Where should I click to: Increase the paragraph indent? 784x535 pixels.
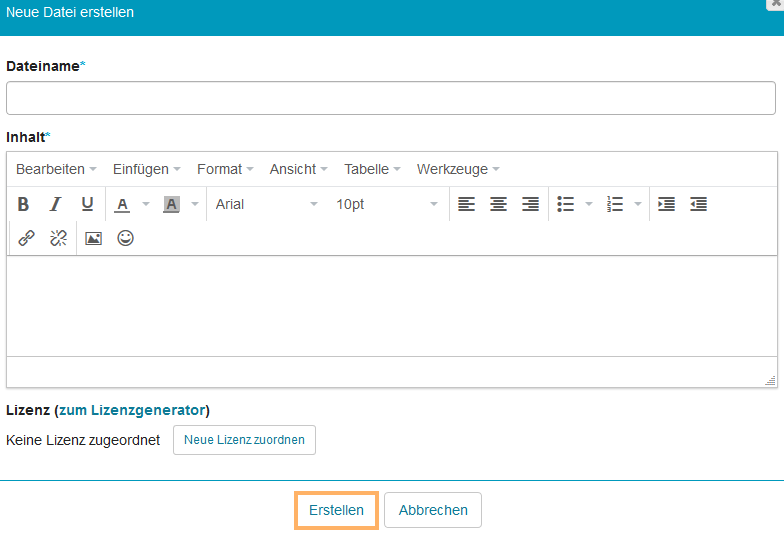coord(666,204)
